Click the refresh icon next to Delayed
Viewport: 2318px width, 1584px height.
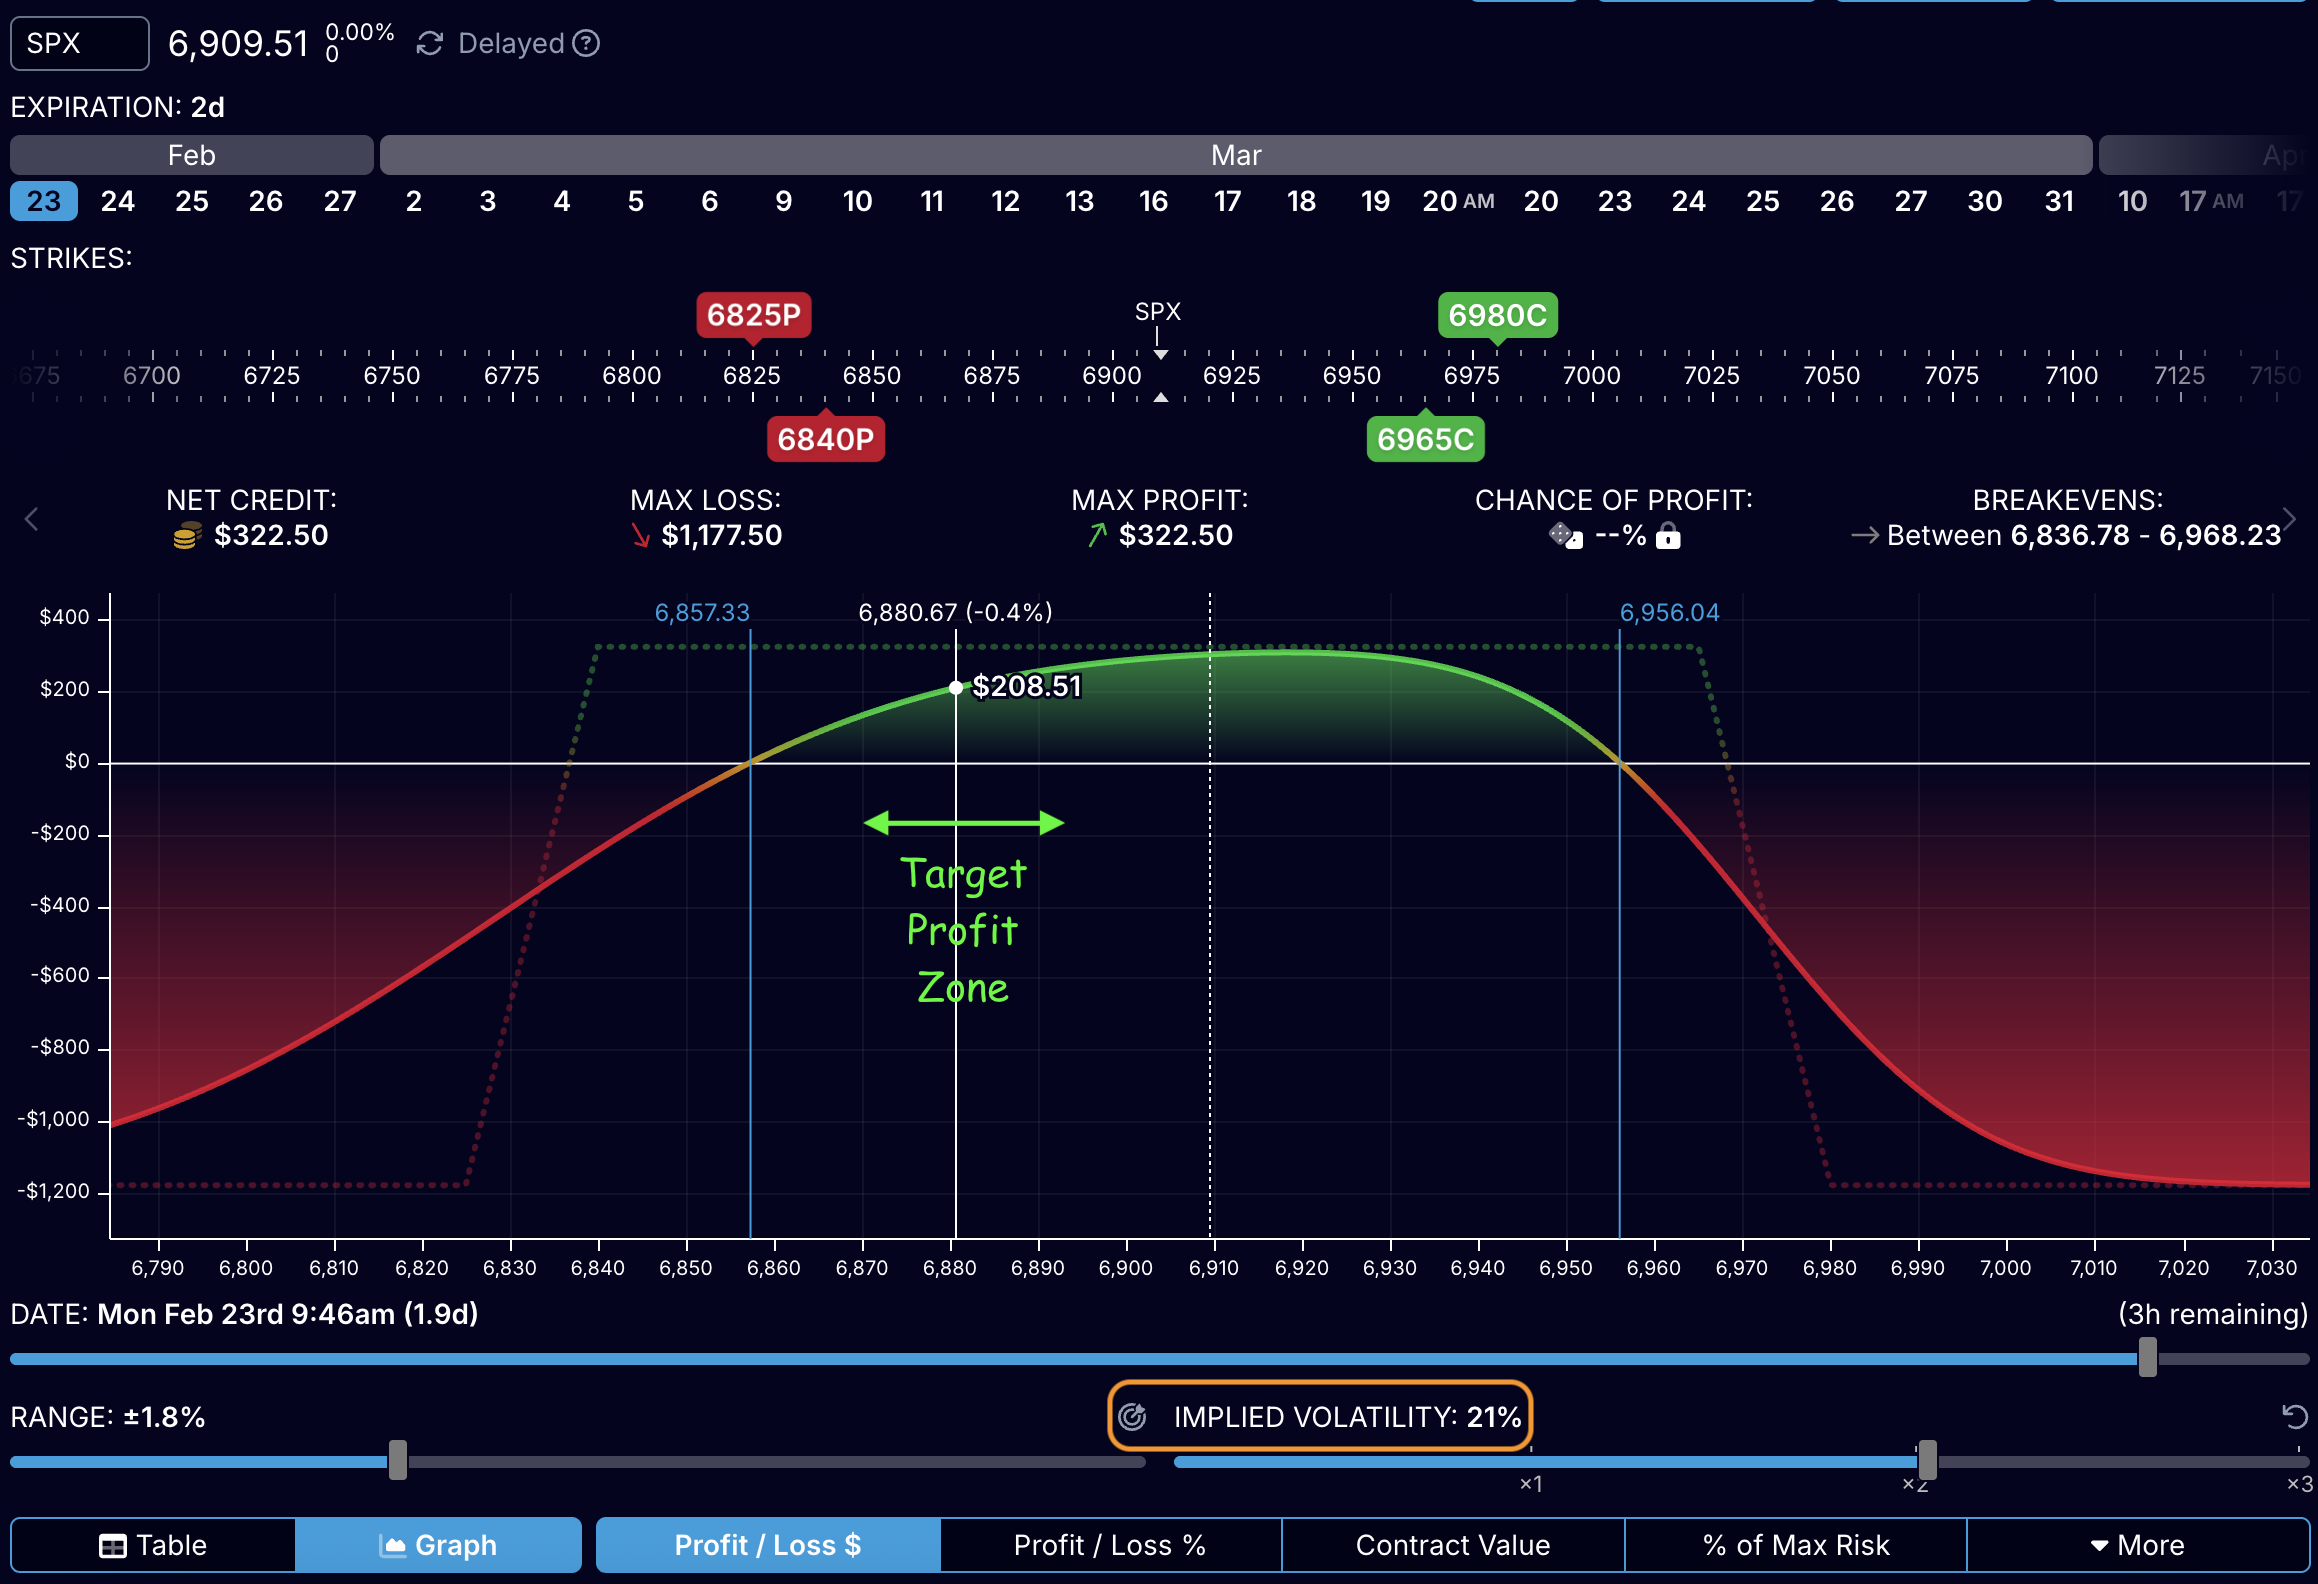tap(429, 43)
